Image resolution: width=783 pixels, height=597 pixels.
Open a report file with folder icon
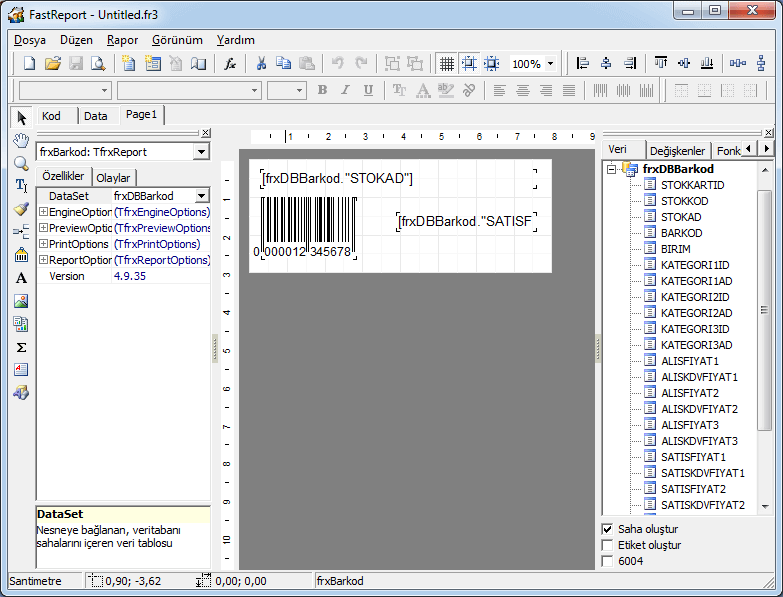[53, 63]
